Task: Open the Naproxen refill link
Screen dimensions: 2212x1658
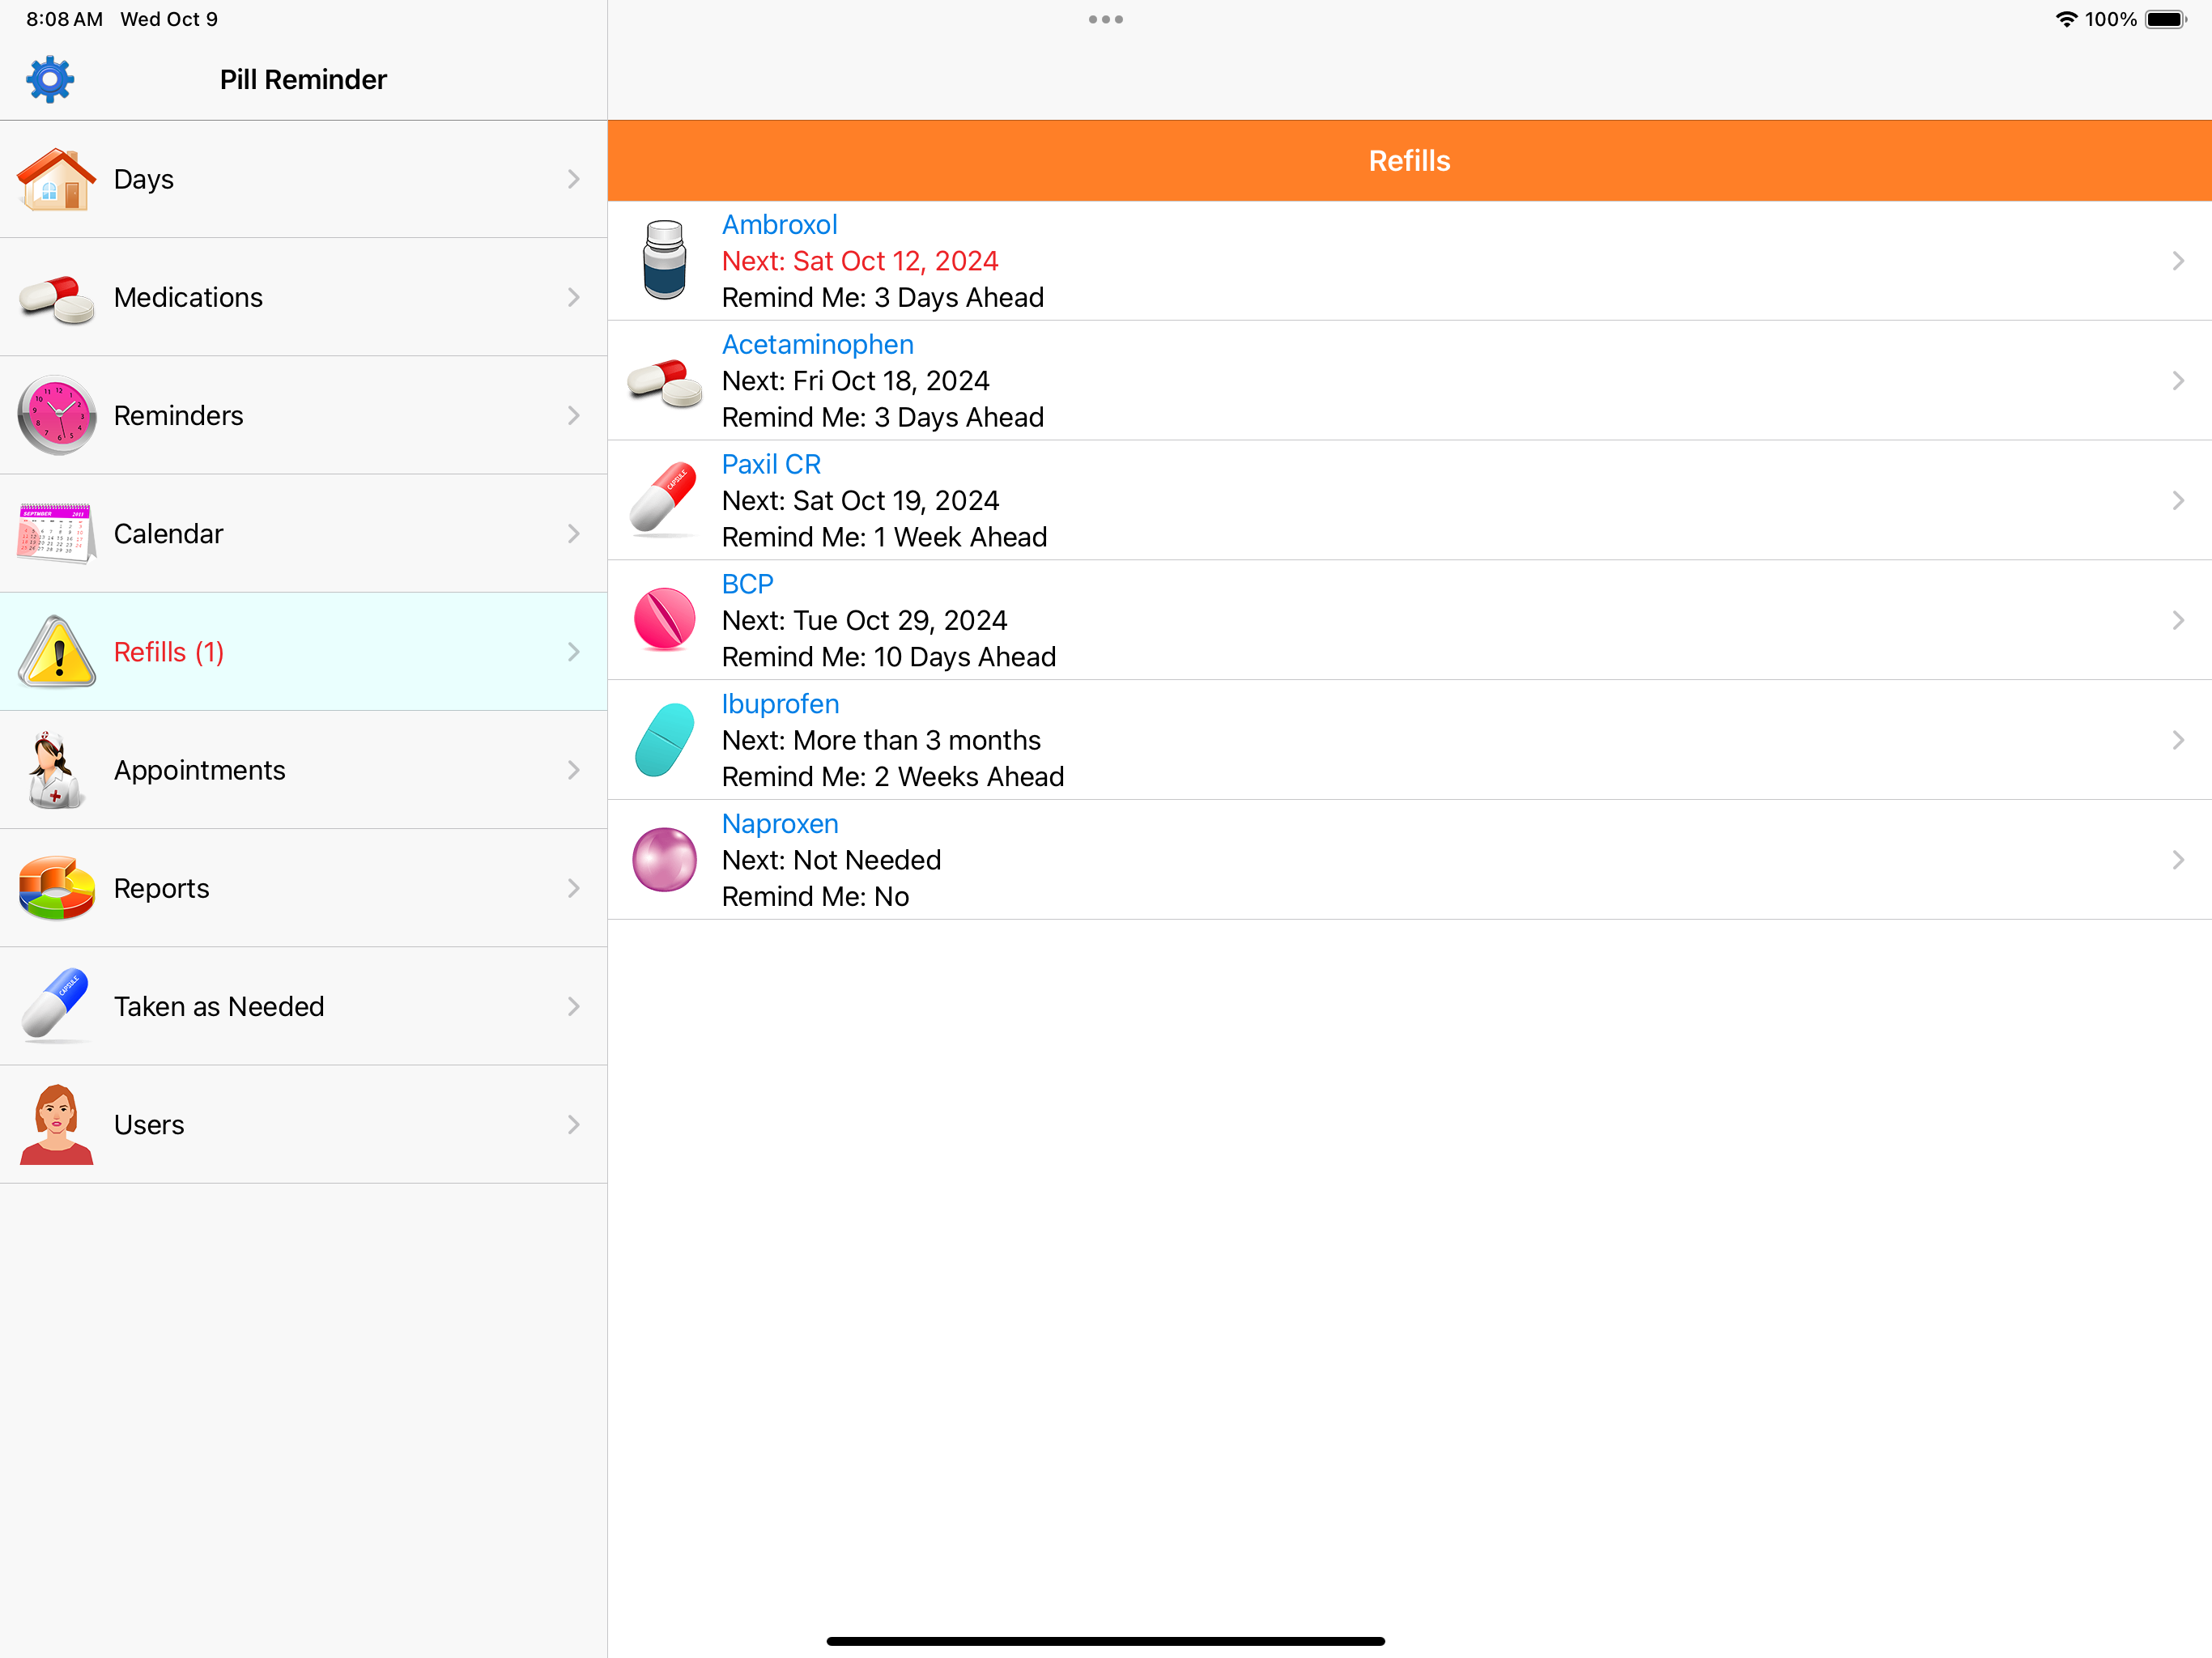Action: click(x=780, y=824)
